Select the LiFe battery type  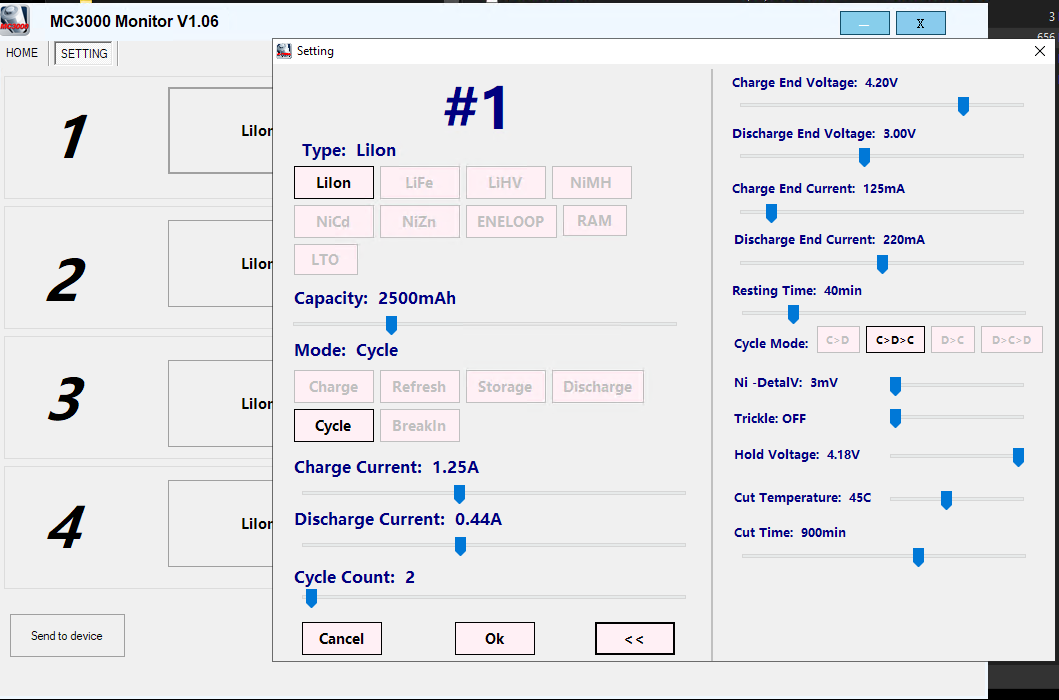(419, 182)
